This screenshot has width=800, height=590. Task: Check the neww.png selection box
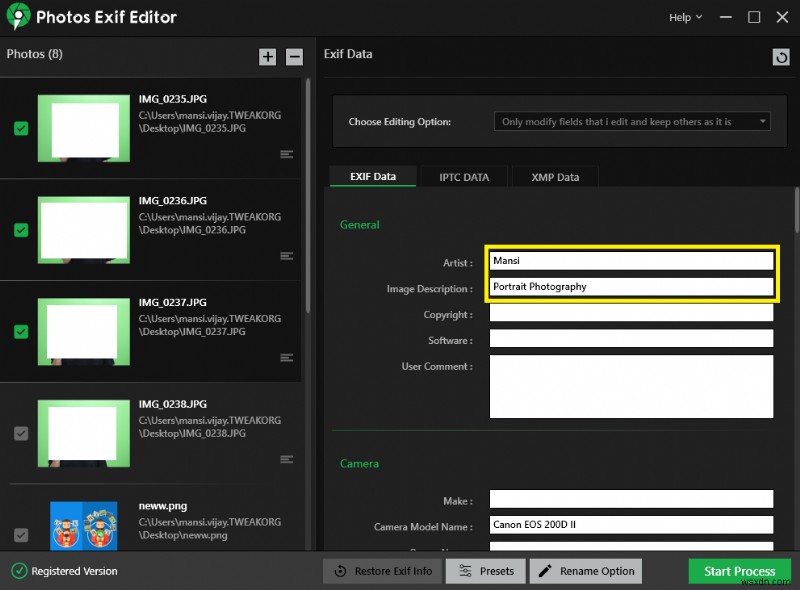(20, 533)
